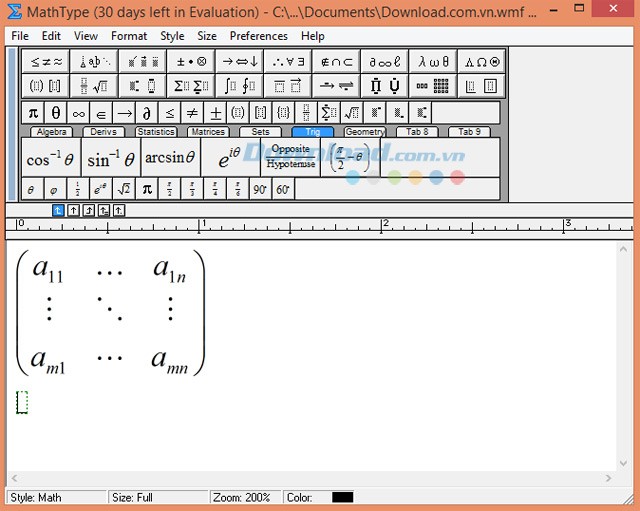Open the uppercase Greek letters palette
Viewport: 640px width, 511px height.
click(482, 62)
